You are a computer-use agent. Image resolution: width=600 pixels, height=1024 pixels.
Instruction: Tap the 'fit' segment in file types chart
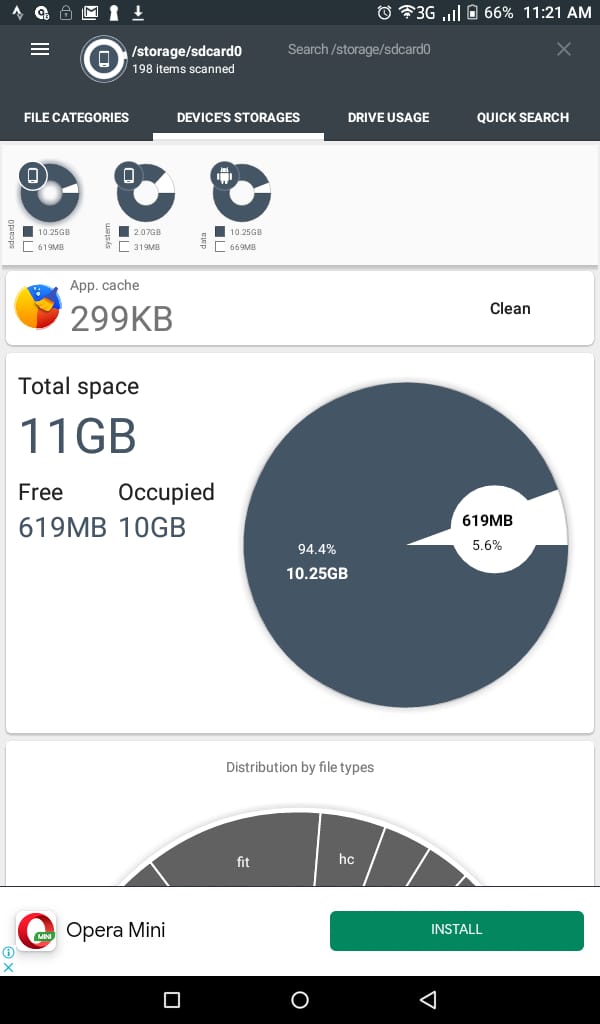click(x=243, y=860)
